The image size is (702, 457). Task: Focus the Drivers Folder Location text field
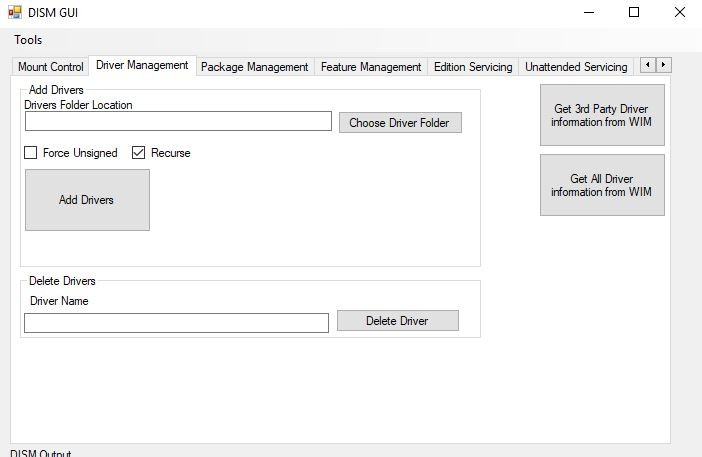[x=178, y=121]
